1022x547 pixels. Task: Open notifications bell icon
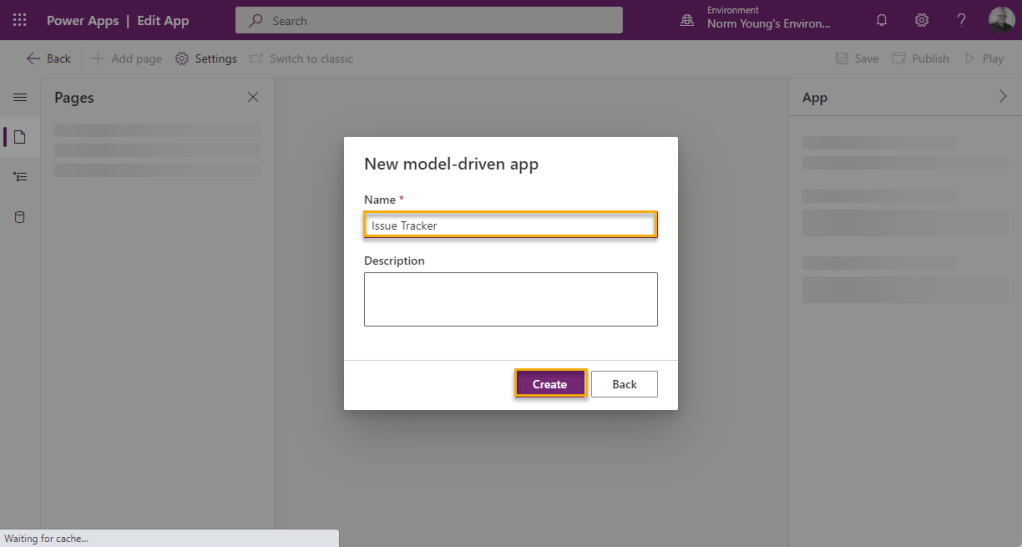coord(881,20)
